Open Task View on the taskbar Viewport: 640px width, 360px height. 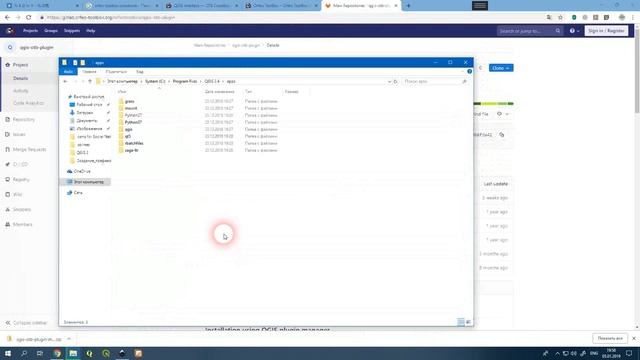(x=40, y=353)
